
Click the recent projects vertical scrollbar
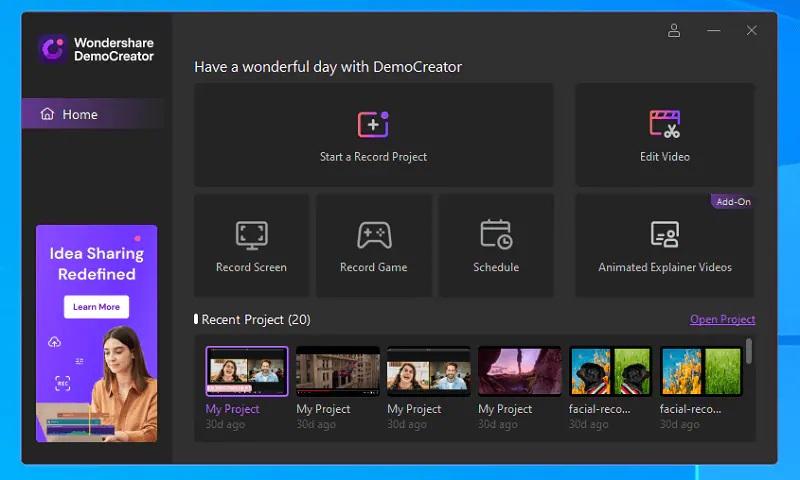(x=748, y=351)
